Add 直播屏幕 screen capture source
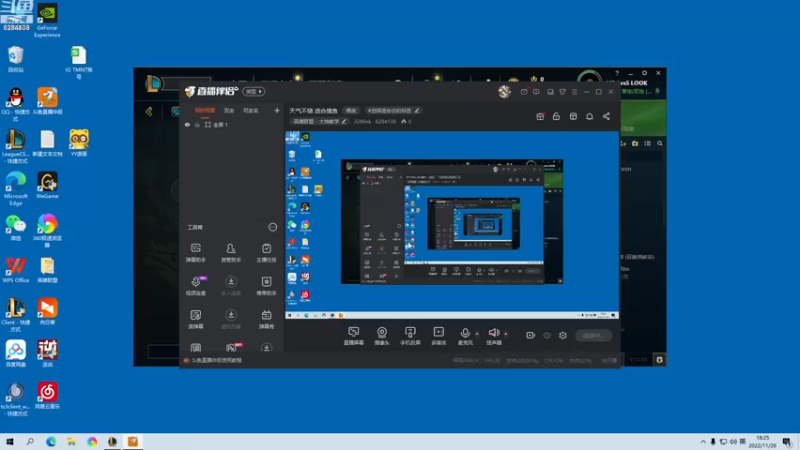The width and height of the screenshot is (800, 450). tap(354, 336)
